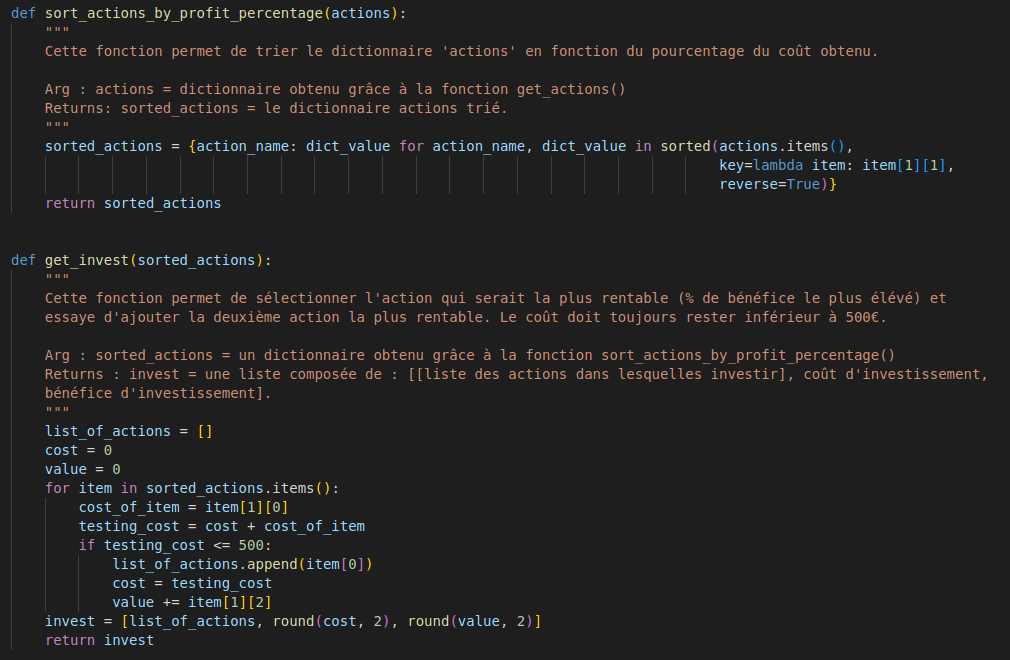
Task: Click the 'list_of_actions = []' assignment line
Action: [x=128, y=431]
